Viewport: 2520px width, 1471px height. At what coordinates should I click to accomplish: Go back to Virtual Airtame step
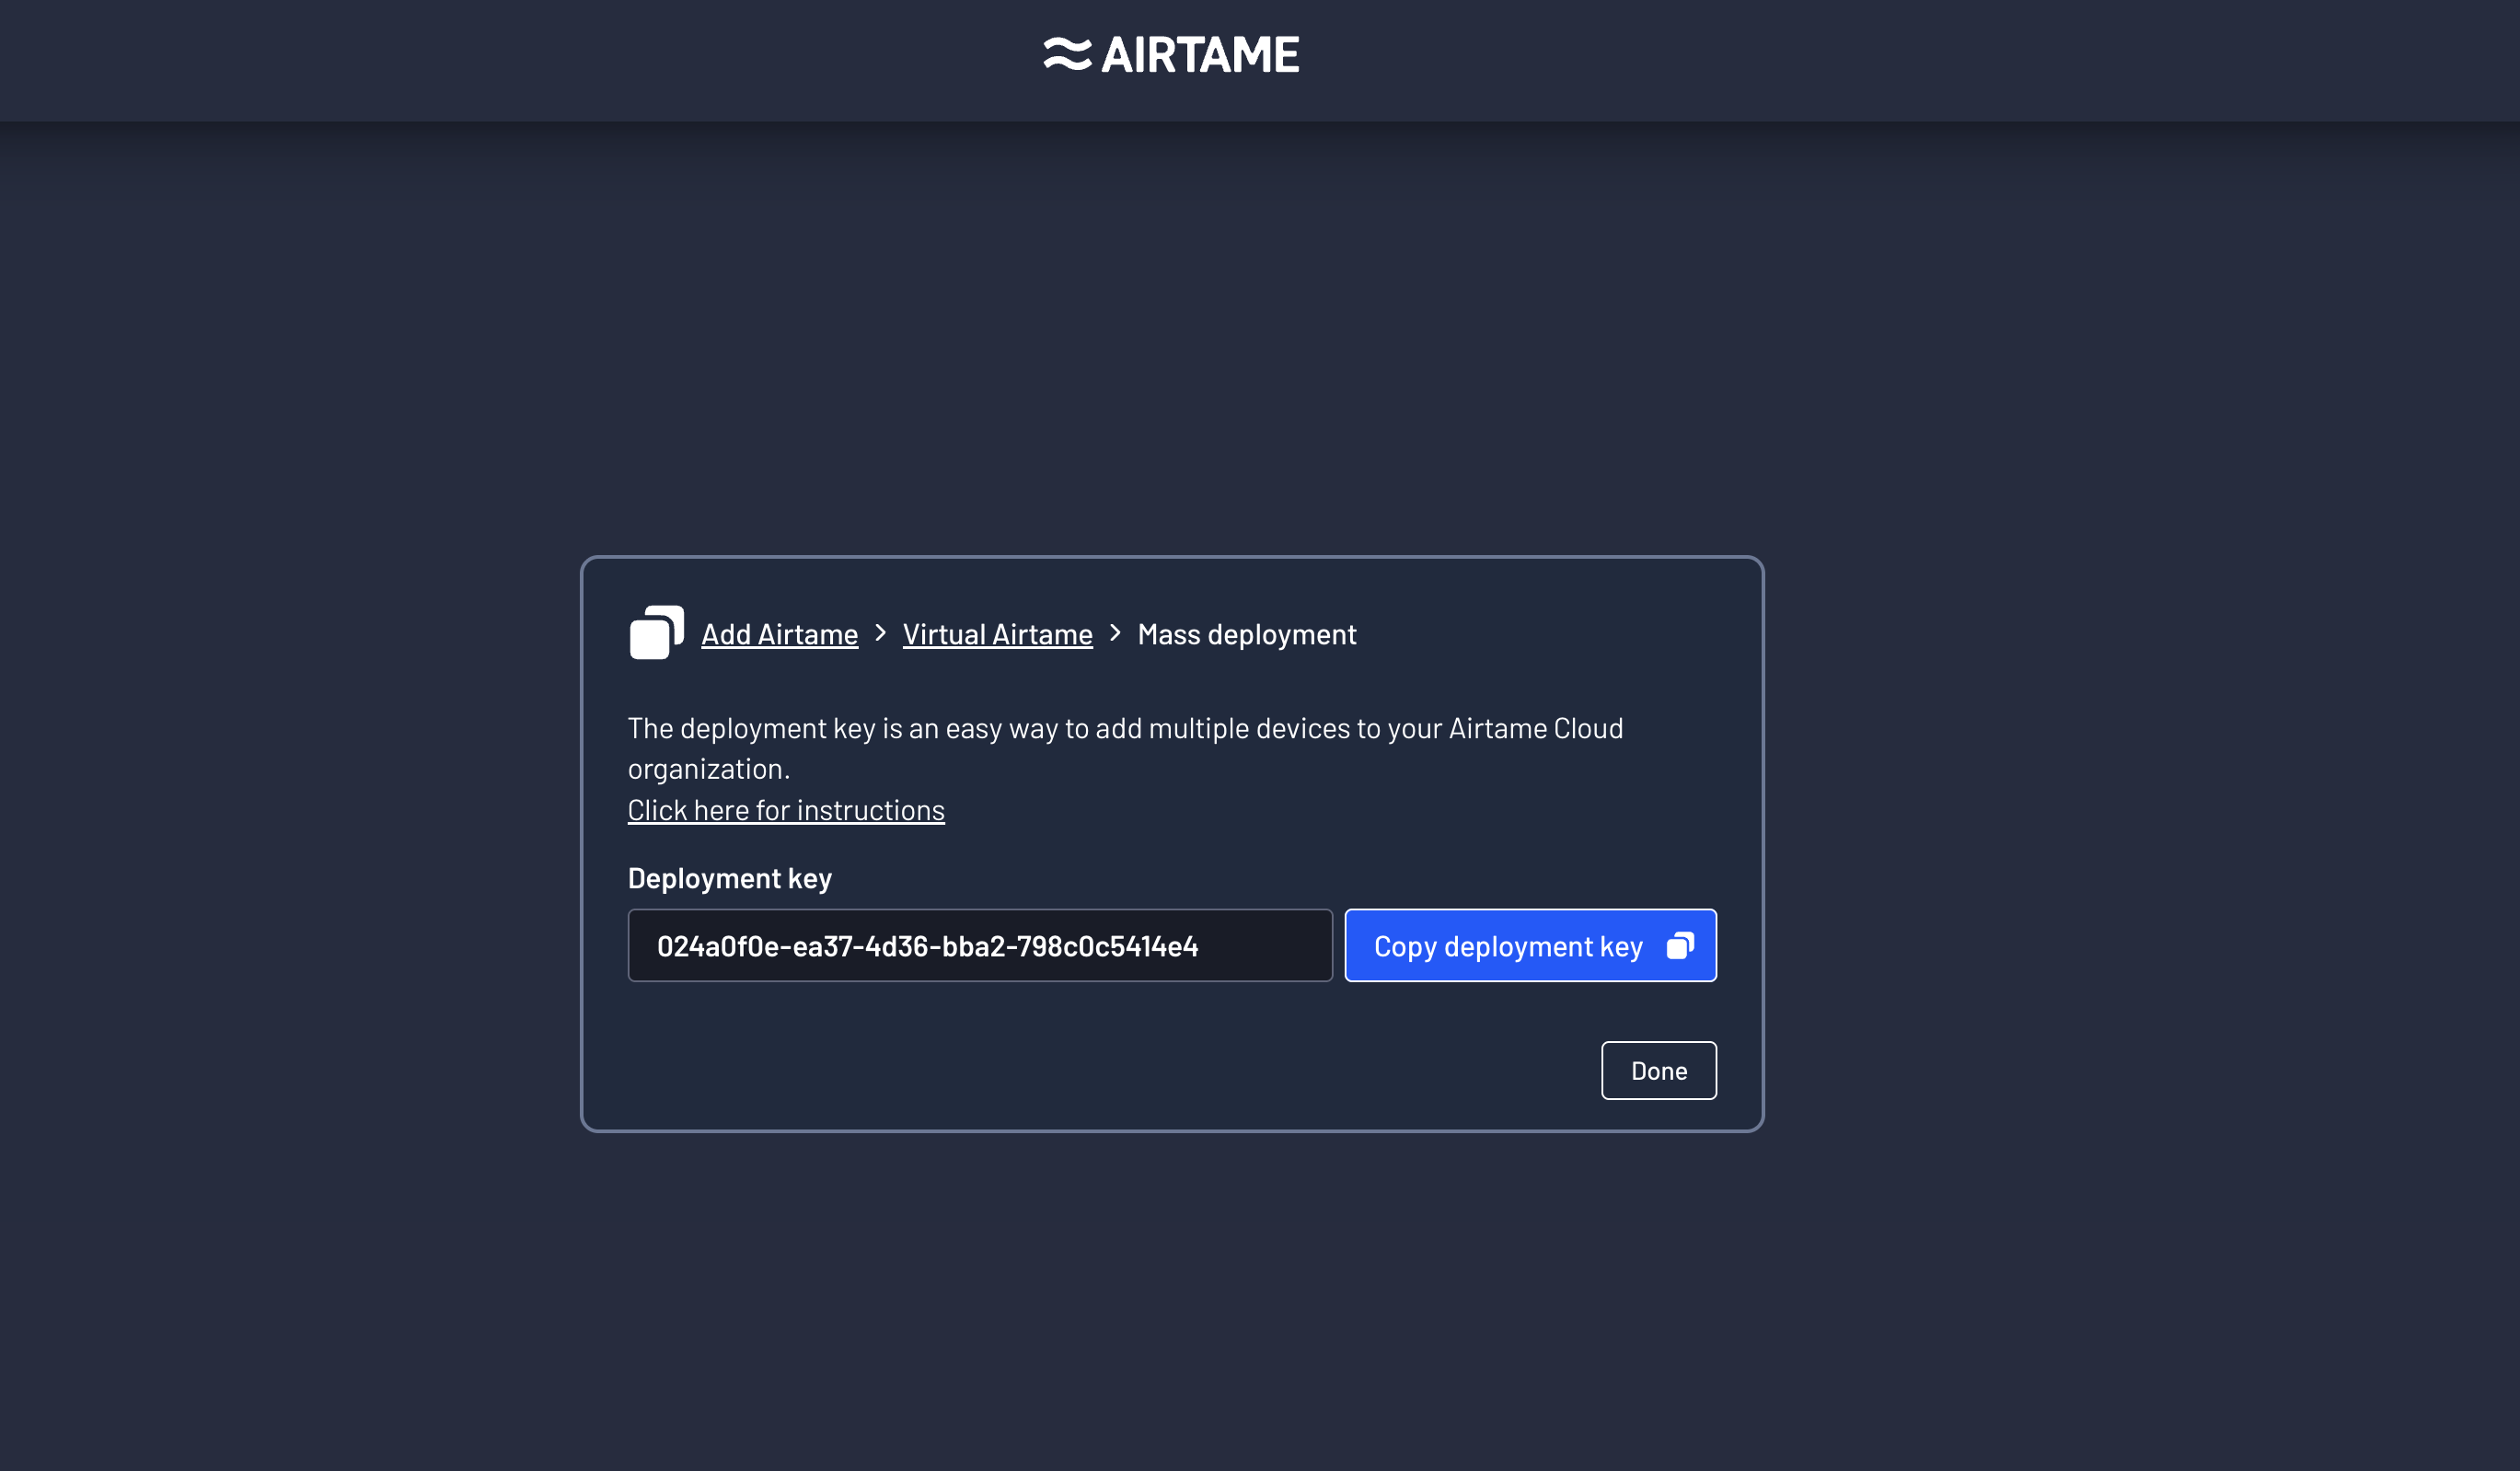[x=997, y=634]
